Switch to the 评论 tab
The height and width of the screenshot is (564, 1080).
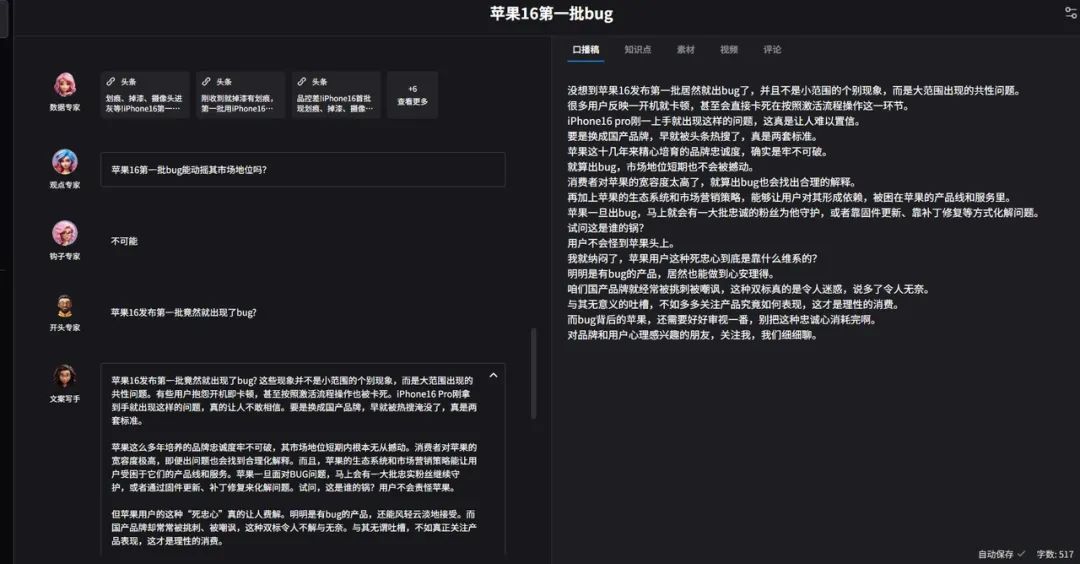tap(772, 50)
